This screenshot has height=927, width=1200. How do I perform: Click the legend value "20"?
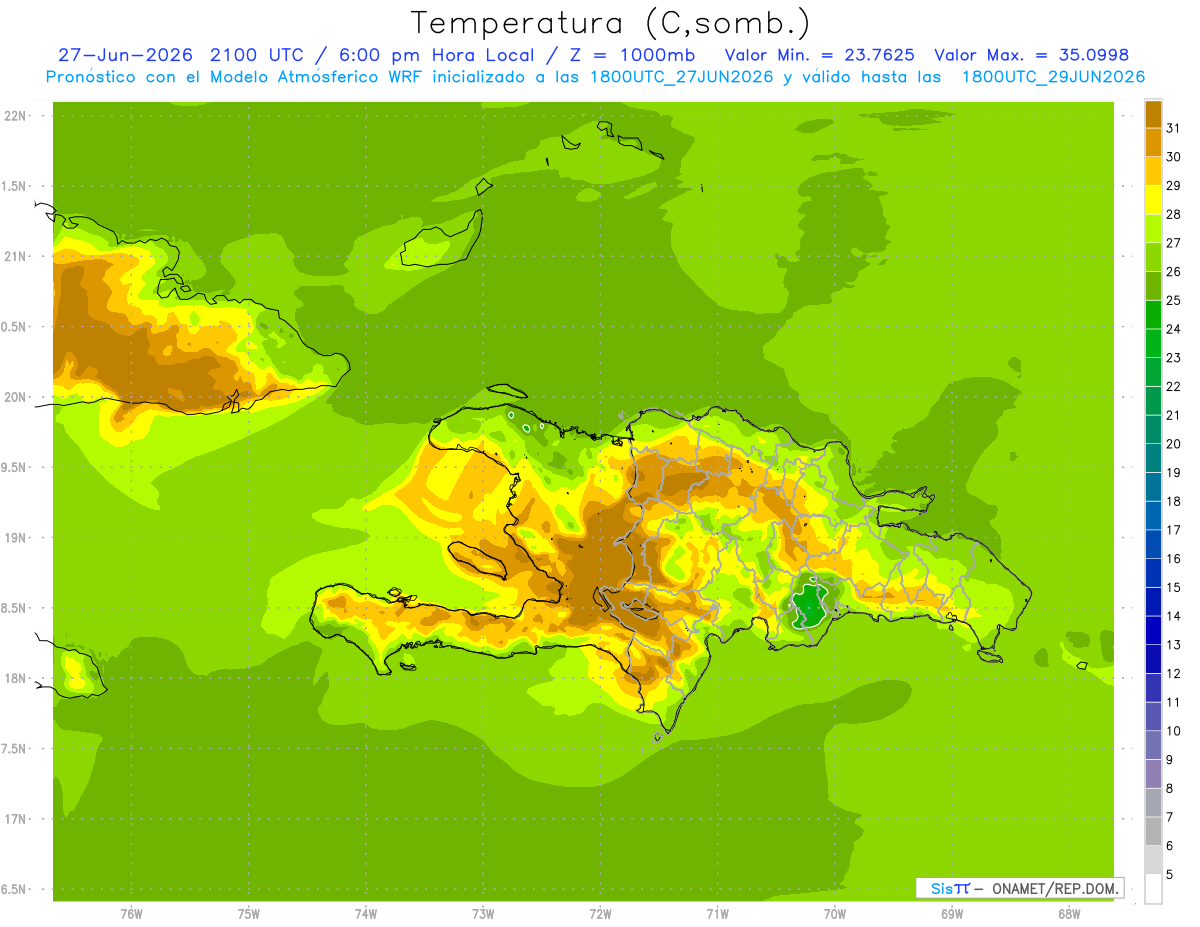[1173, 444]
